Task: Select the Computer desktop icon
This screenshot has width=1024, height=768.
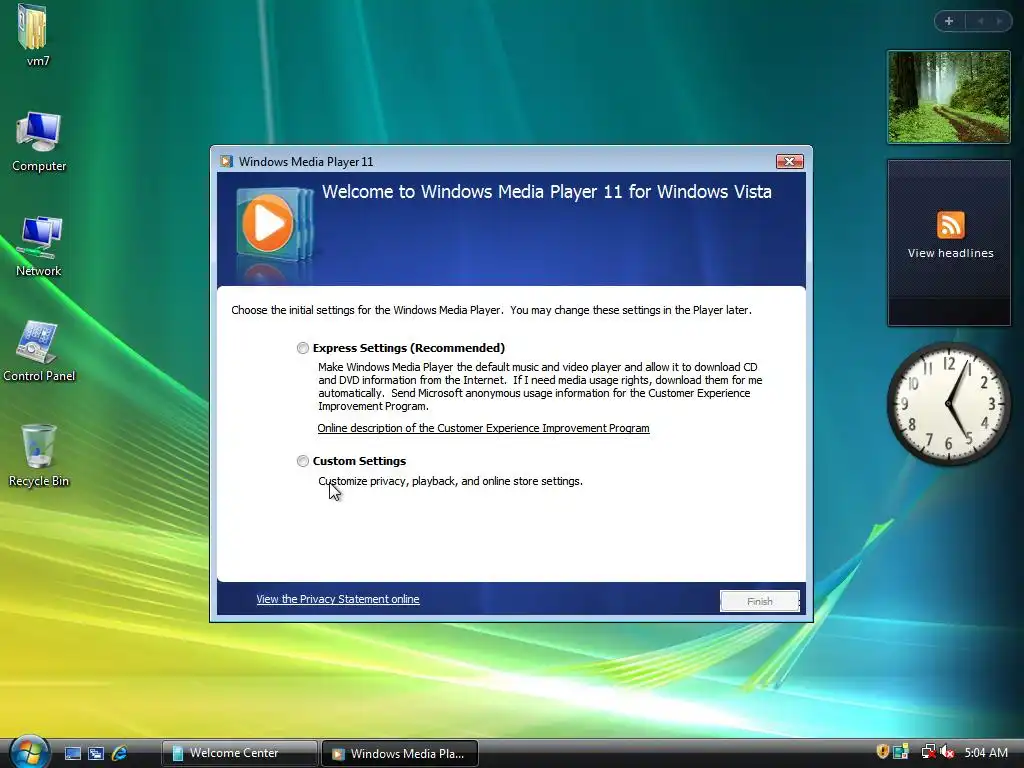Action: pos(39,142)
